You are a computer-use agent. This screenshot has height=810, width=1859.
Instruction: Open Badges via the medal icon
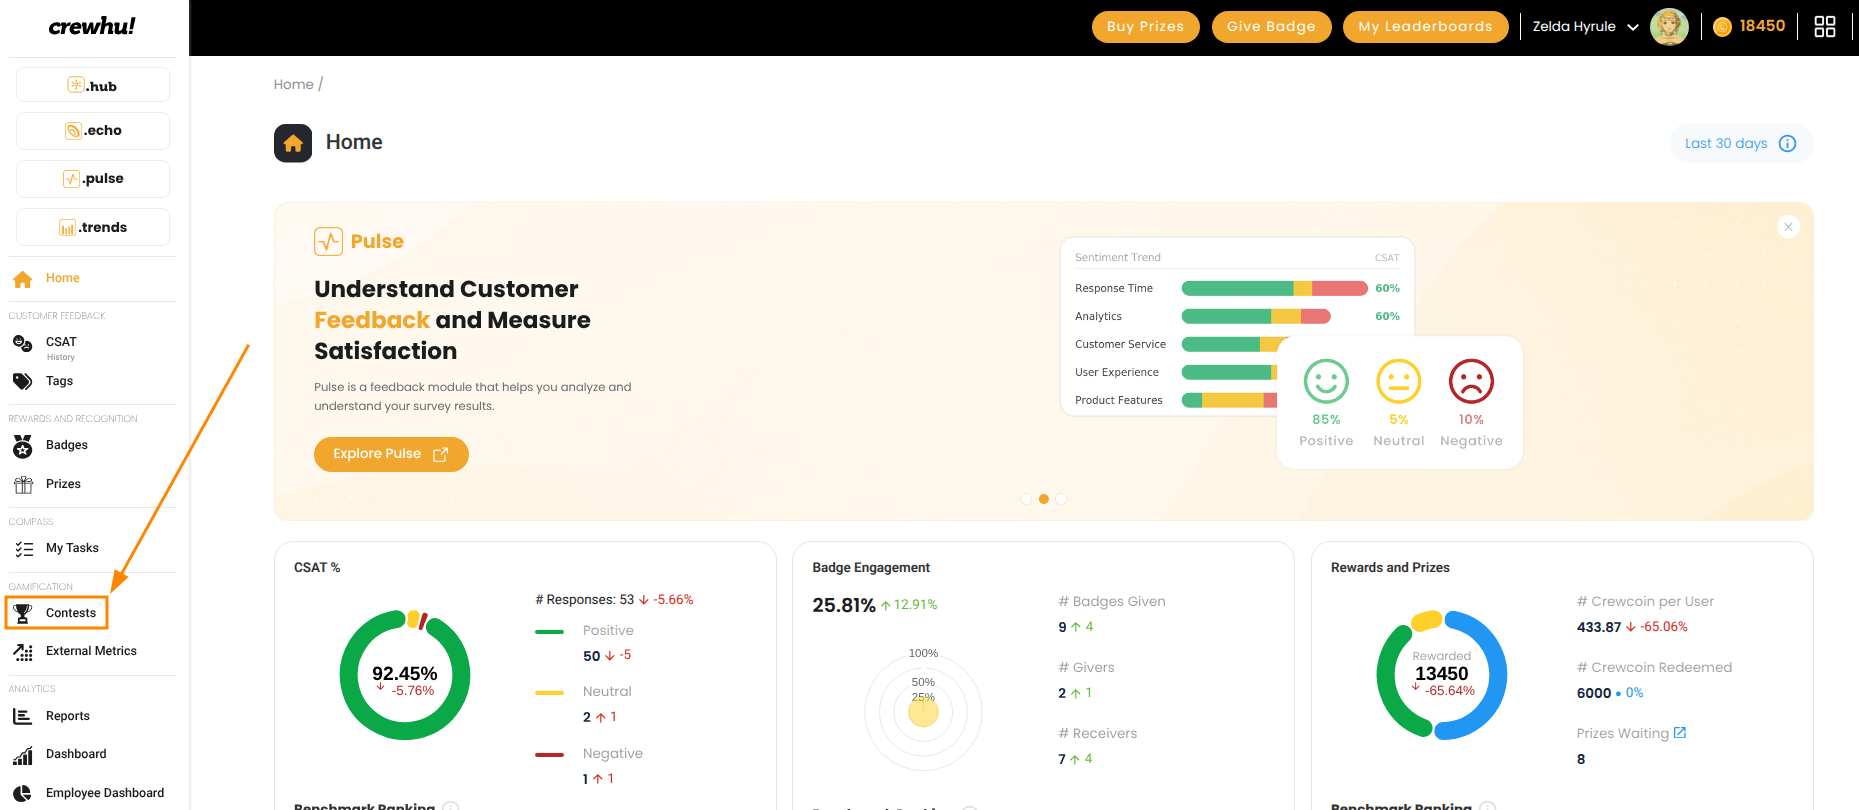[x=23, y=446]
